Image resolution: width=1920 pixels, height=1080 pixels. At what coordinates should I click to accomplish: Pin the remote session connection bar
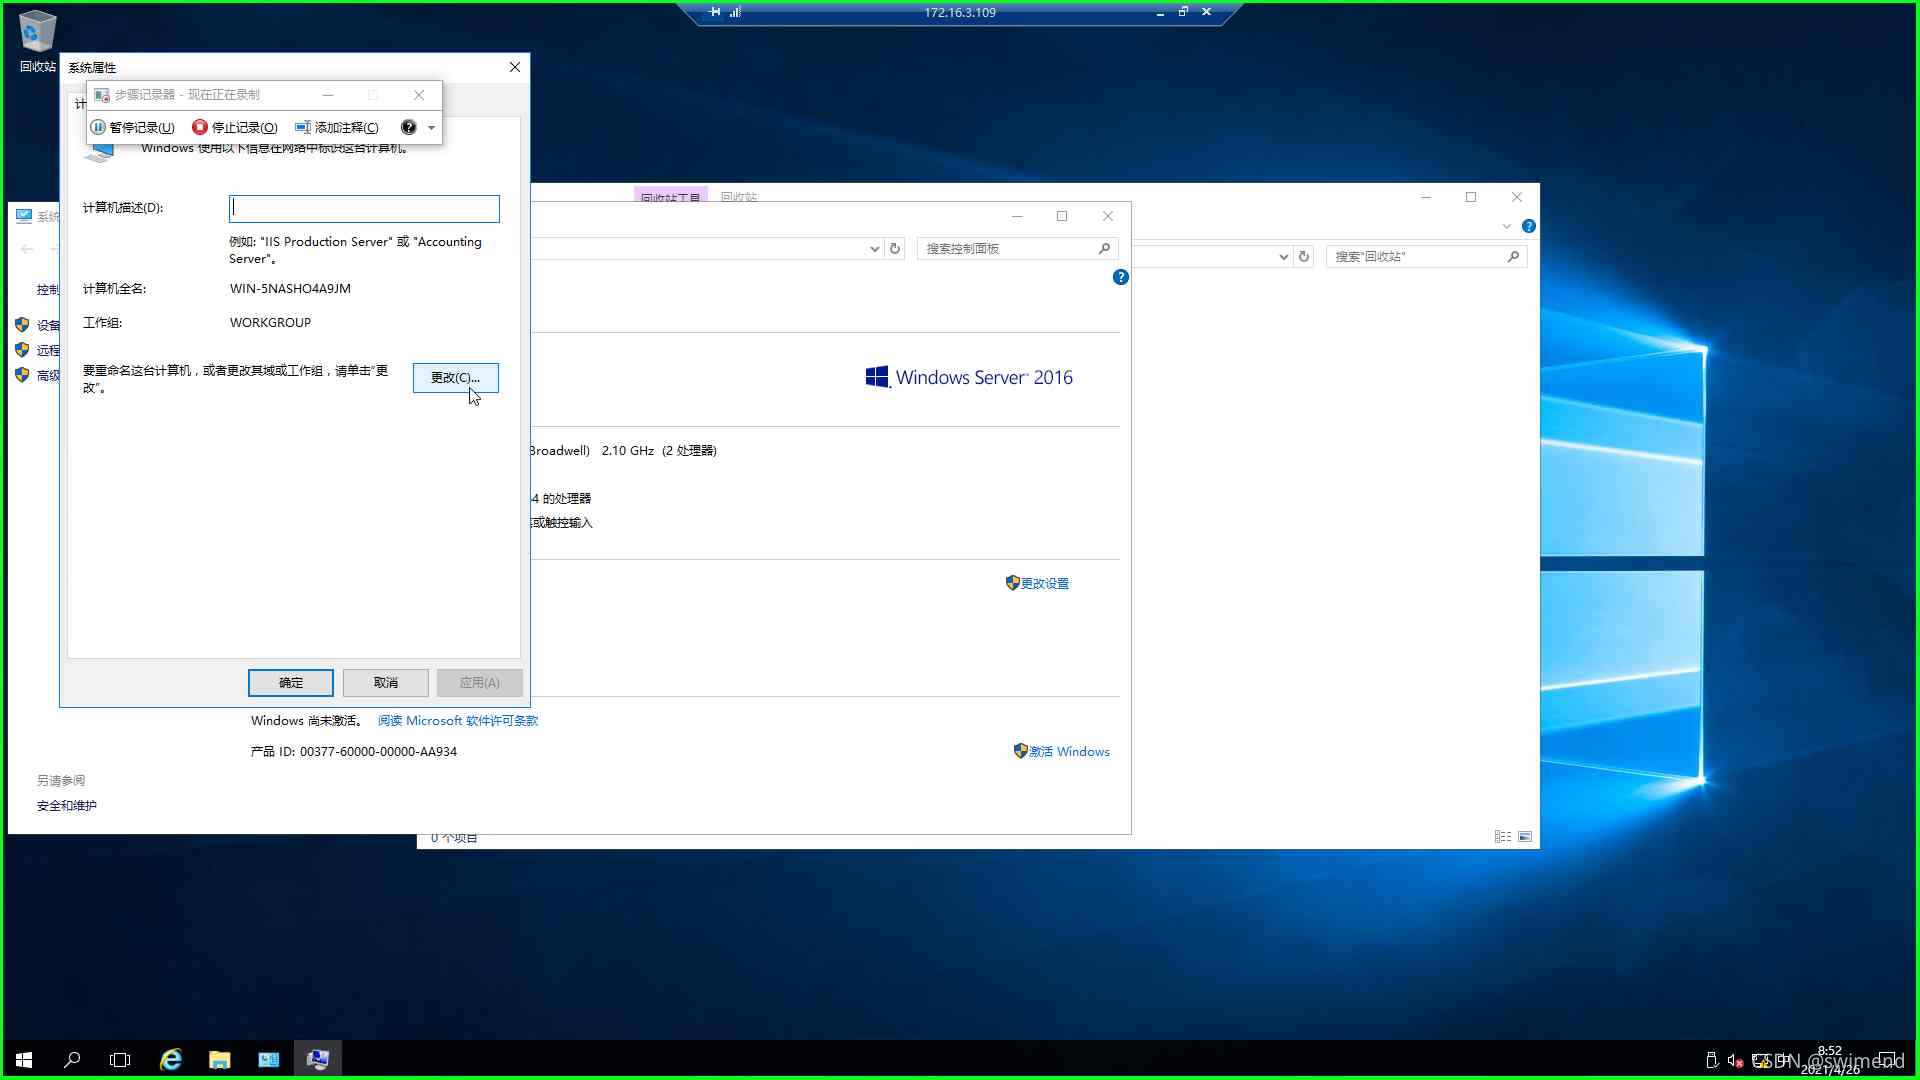pos(714,12)
